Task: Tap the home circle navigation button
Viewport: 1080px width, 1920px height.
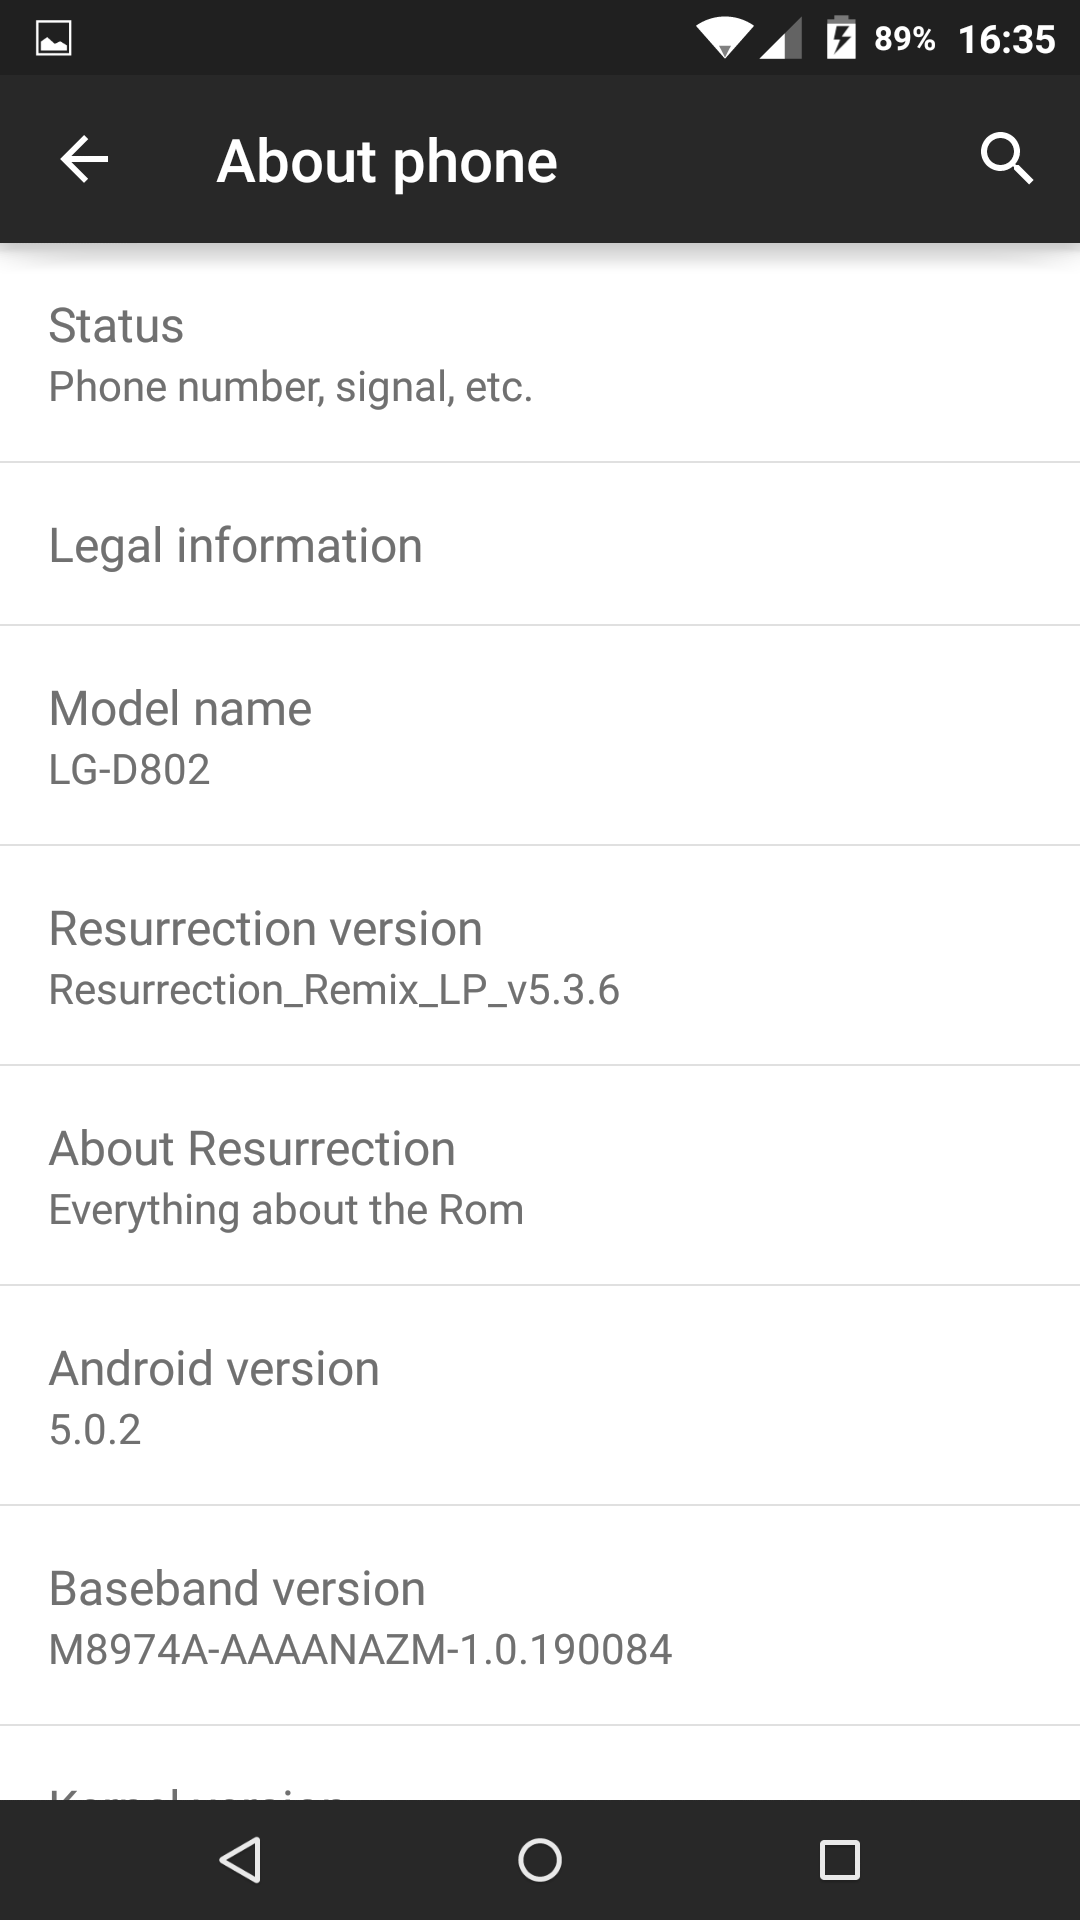Action: [x=540, y=1860]
